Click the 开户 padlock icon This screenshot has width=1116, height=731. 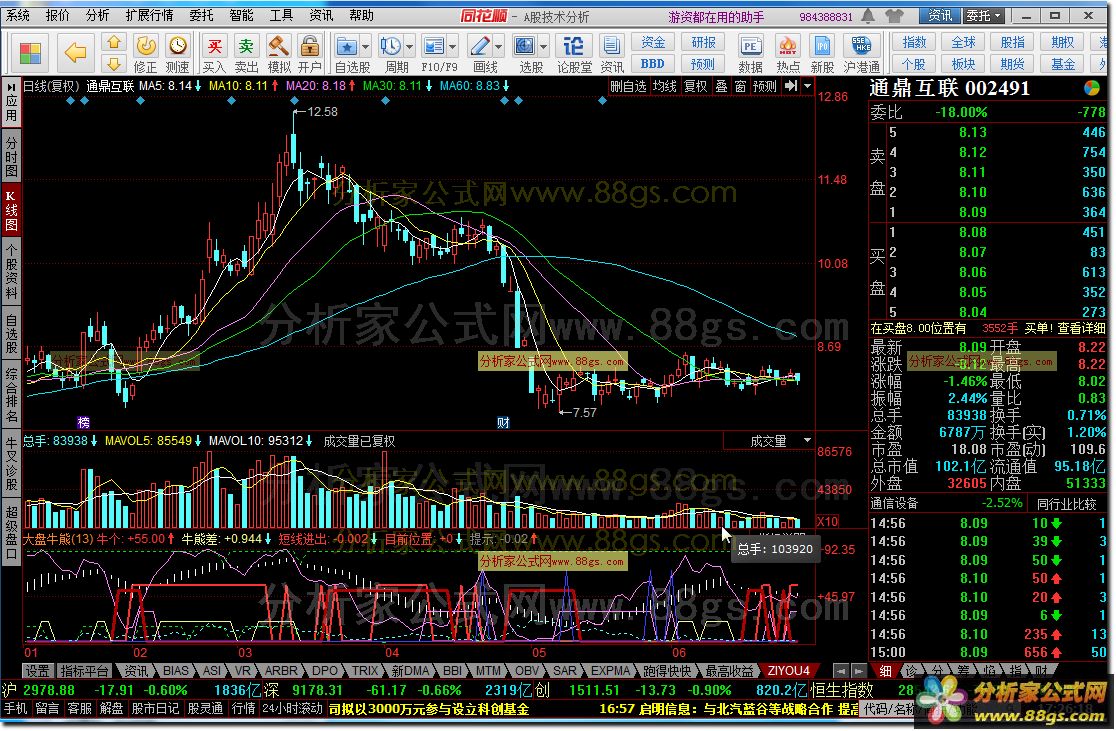click(x=310, y=46)
